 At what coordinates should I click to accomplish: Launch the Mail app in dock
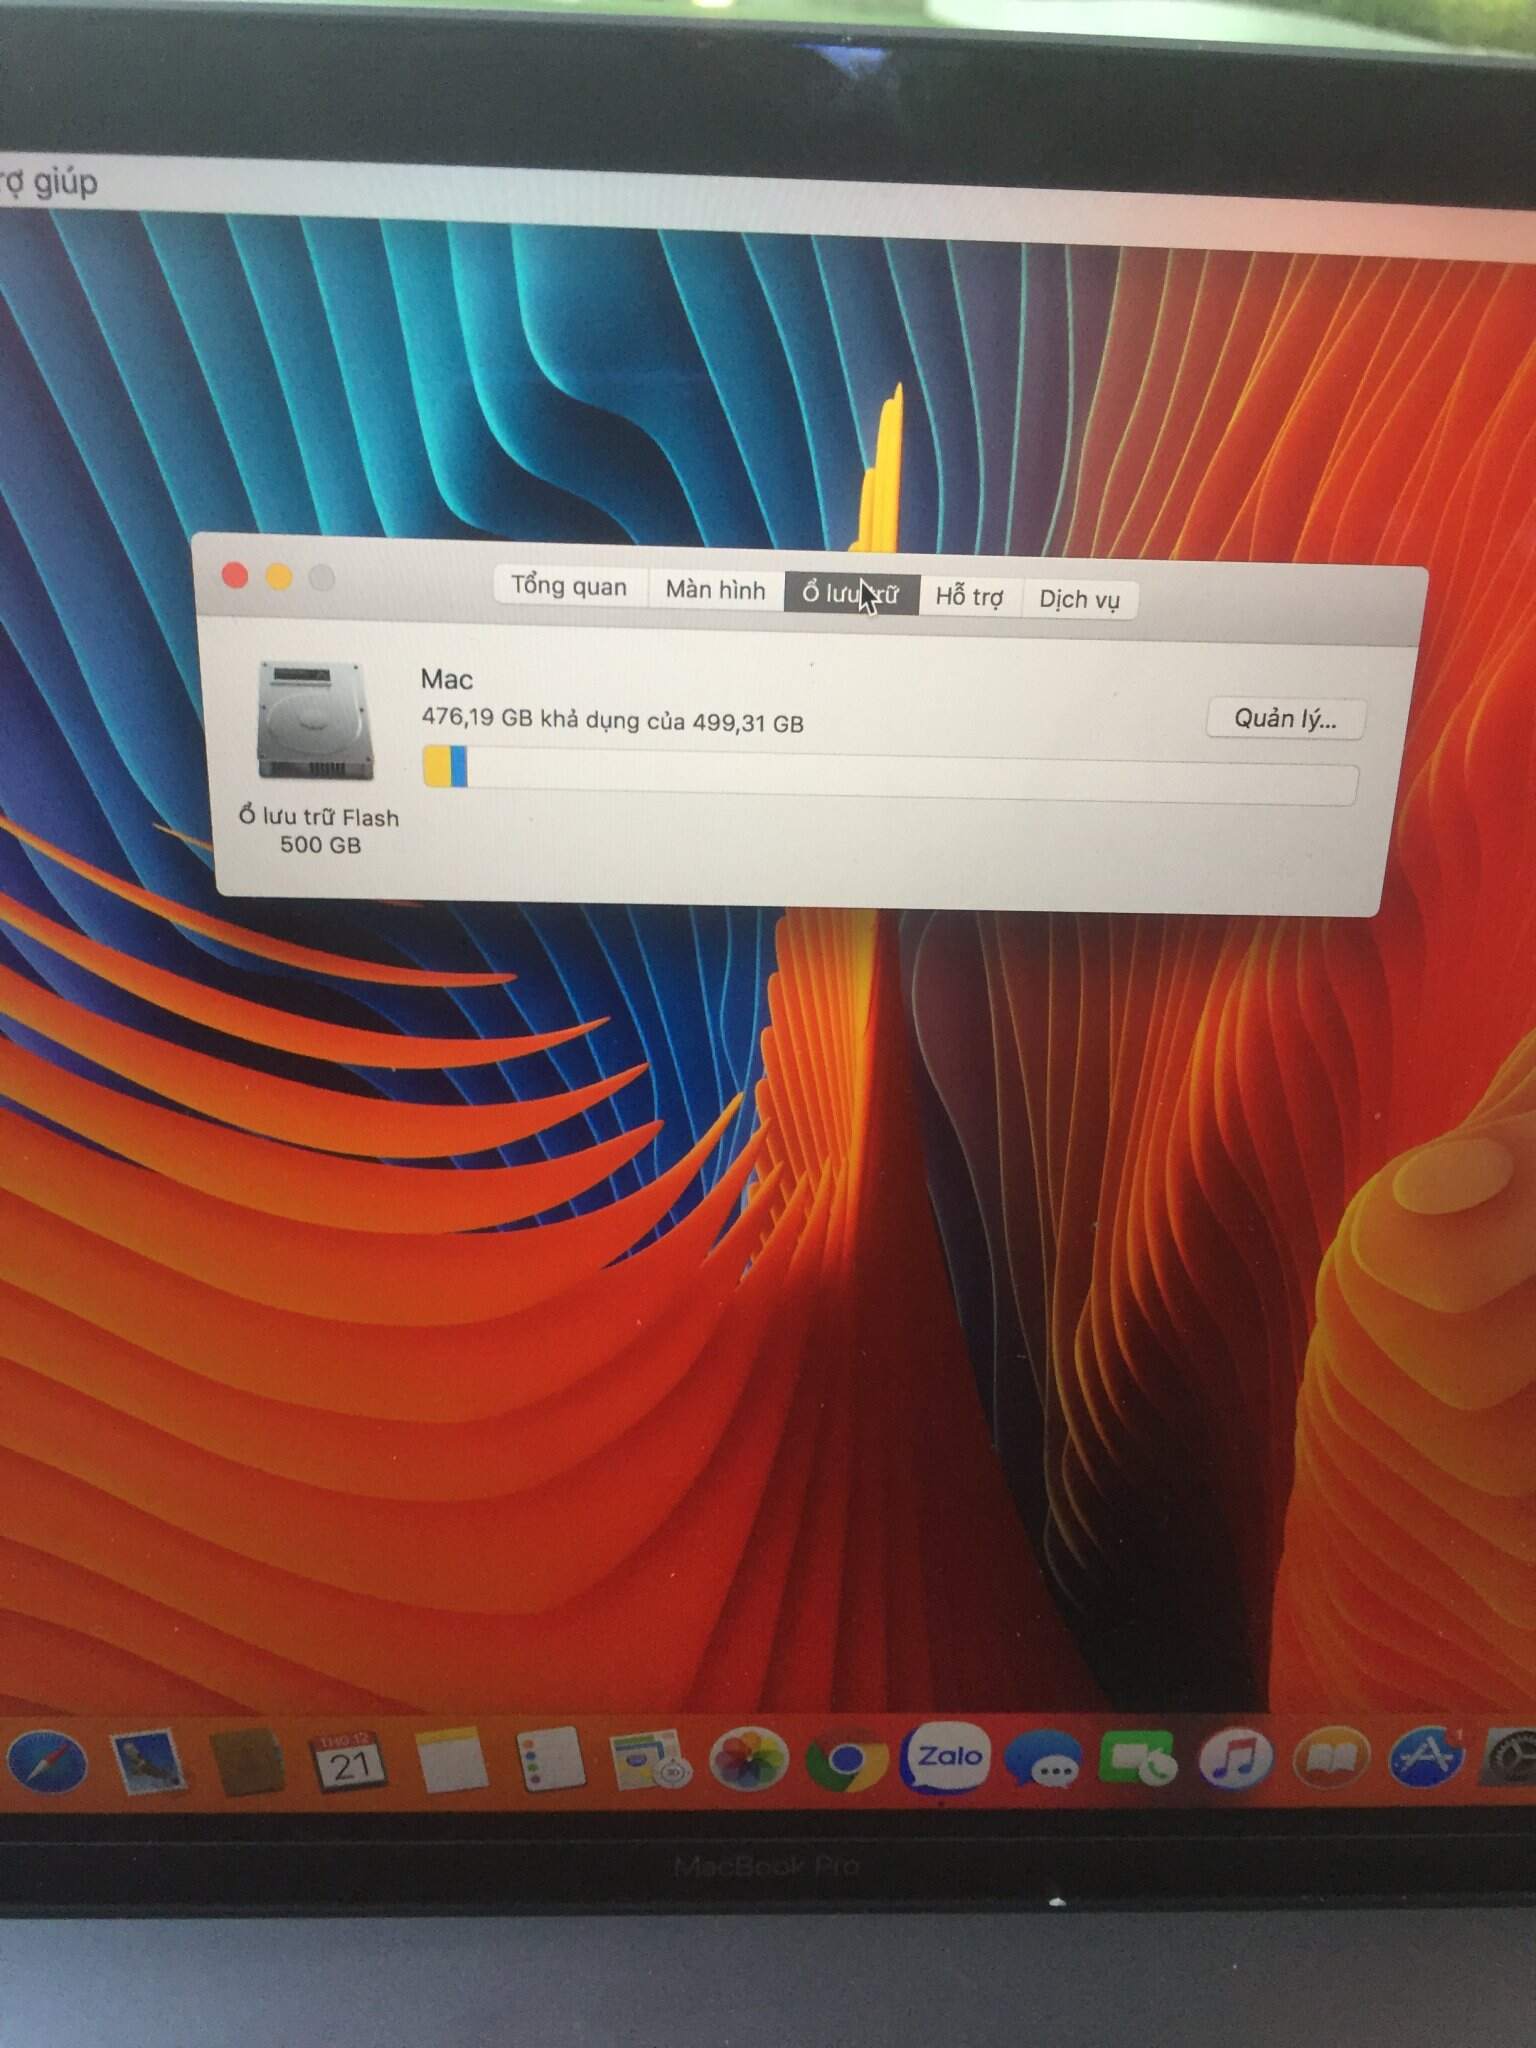(147, 1762)
